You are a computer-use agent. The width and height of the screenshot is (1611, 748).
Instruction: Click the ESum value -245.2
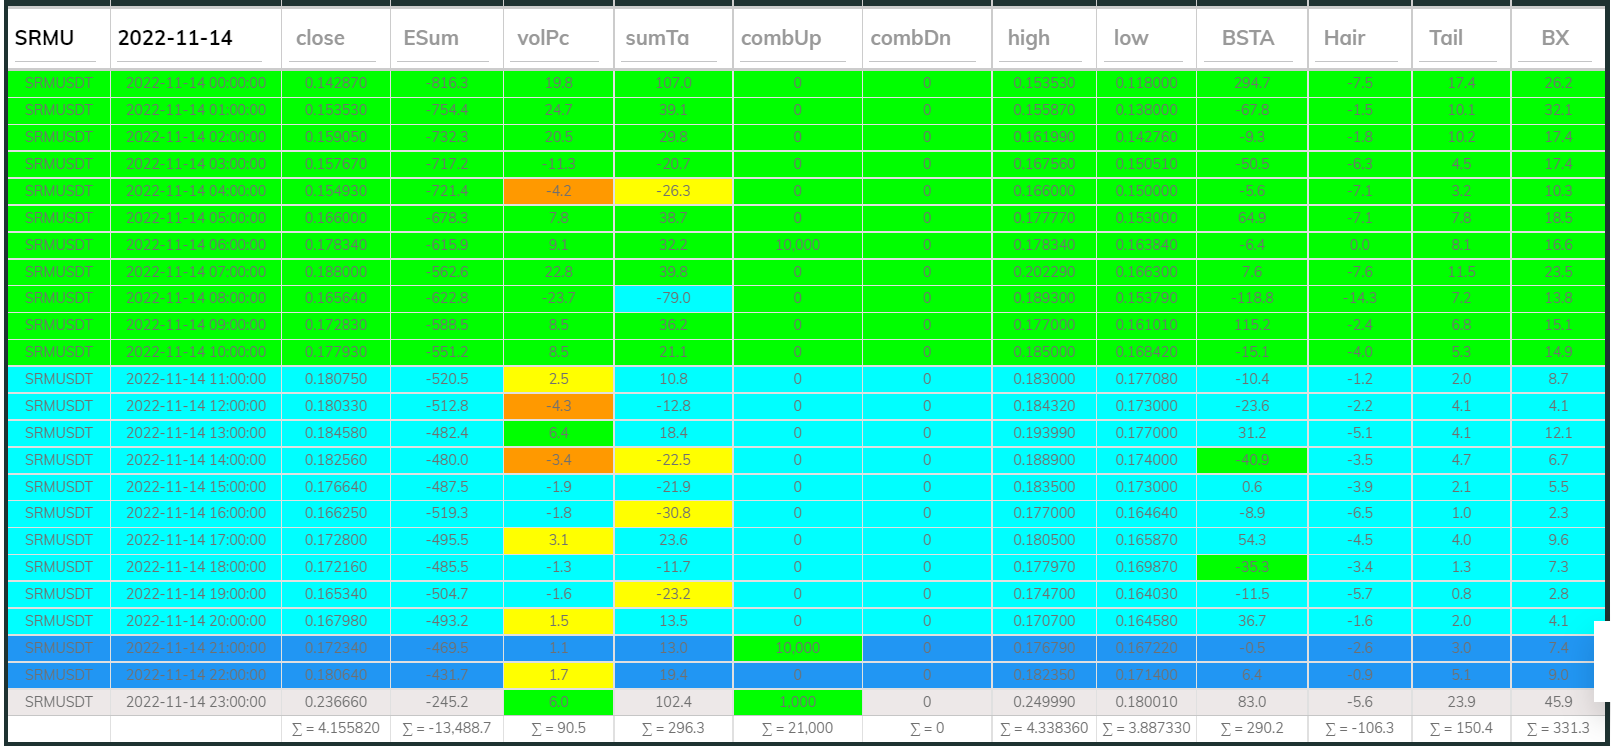446,702
